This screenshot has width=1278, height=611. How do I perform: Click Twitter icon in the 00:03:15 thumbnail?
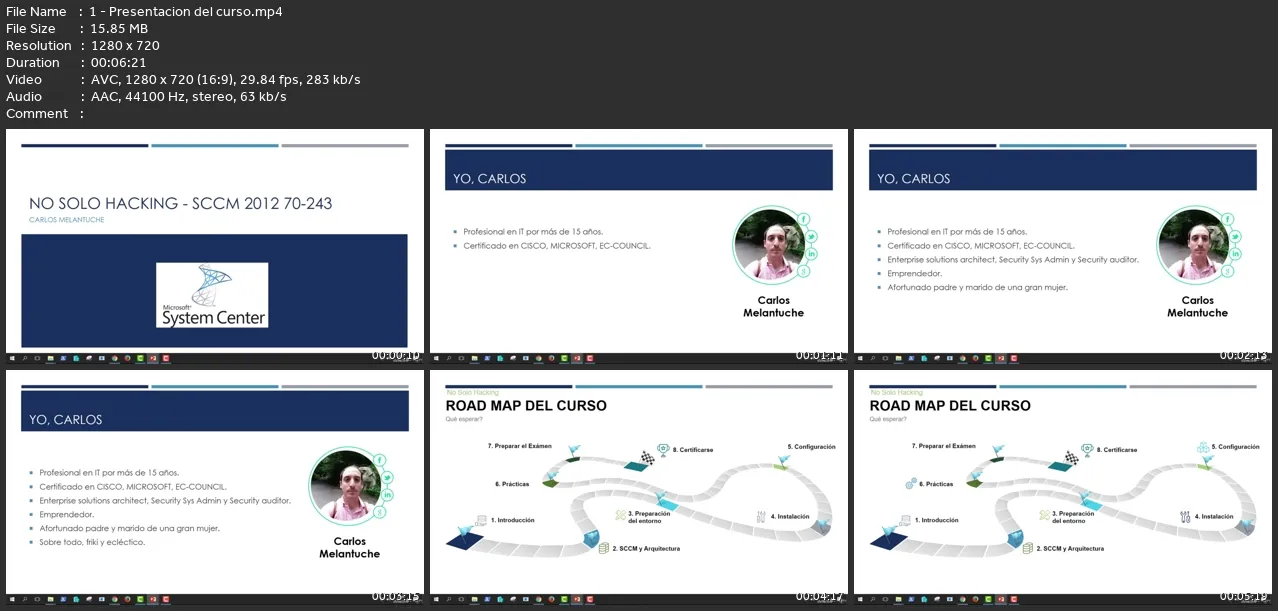click(387, 478)
